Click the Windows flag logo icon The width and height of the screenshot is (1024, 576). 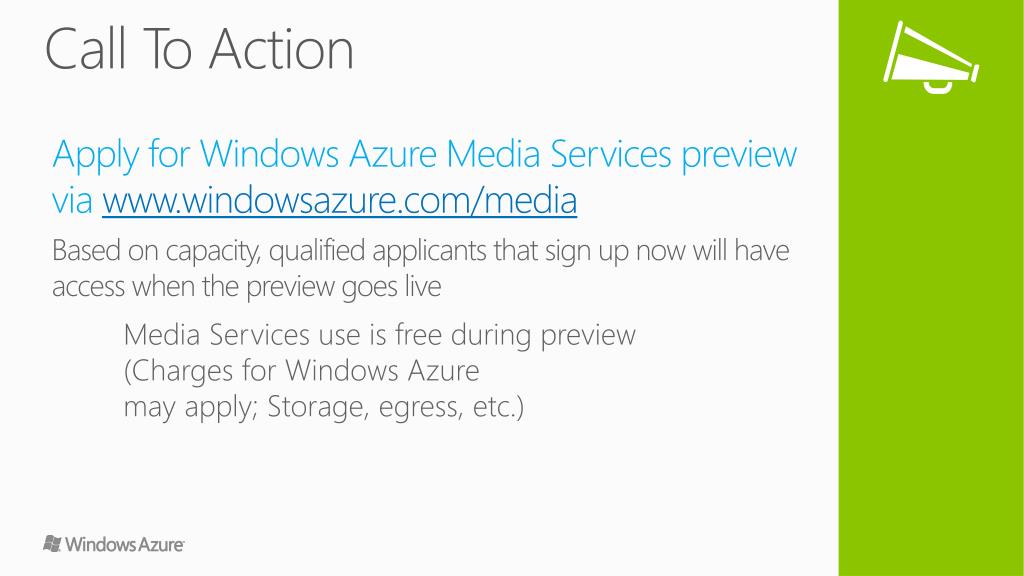[x=52, y=543]
